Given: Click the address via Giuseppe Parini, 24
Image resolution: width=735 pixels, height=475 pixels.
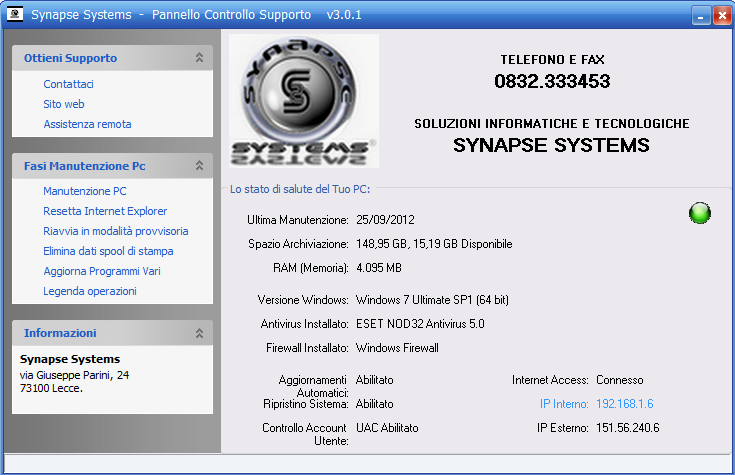Looking at the screenshot, I should (x=75, y=375).
